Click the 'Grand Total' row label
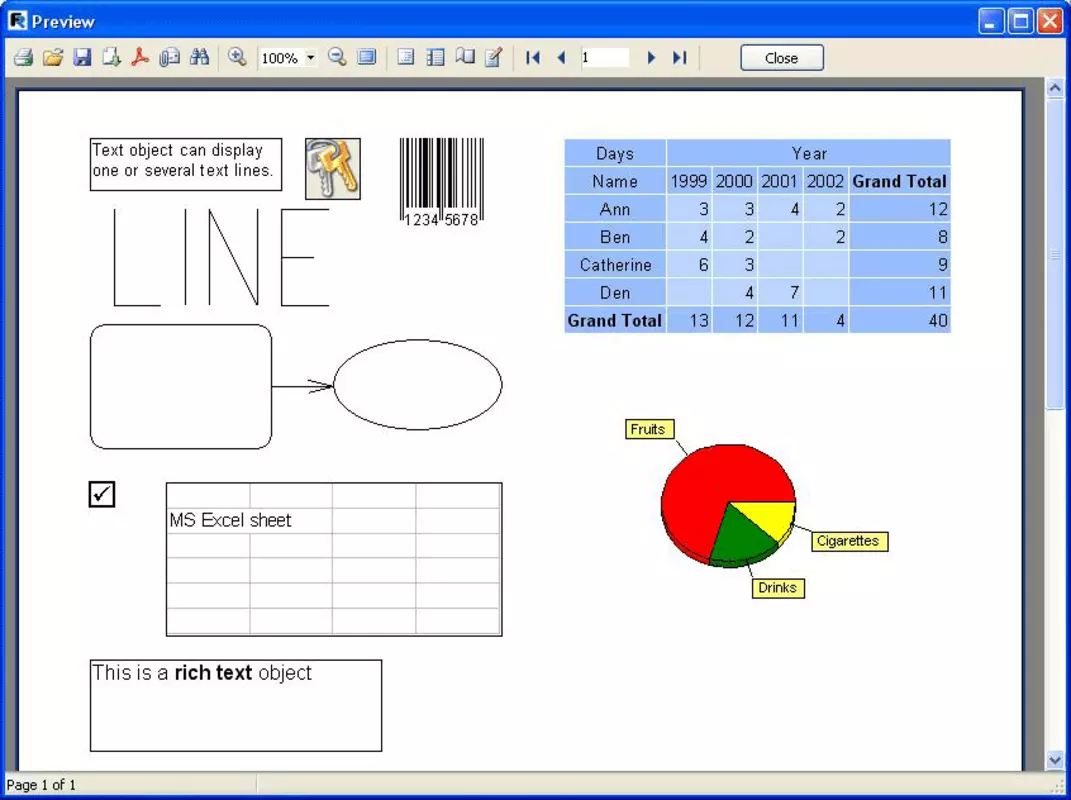1071x800 pixels. coord(615,320)
